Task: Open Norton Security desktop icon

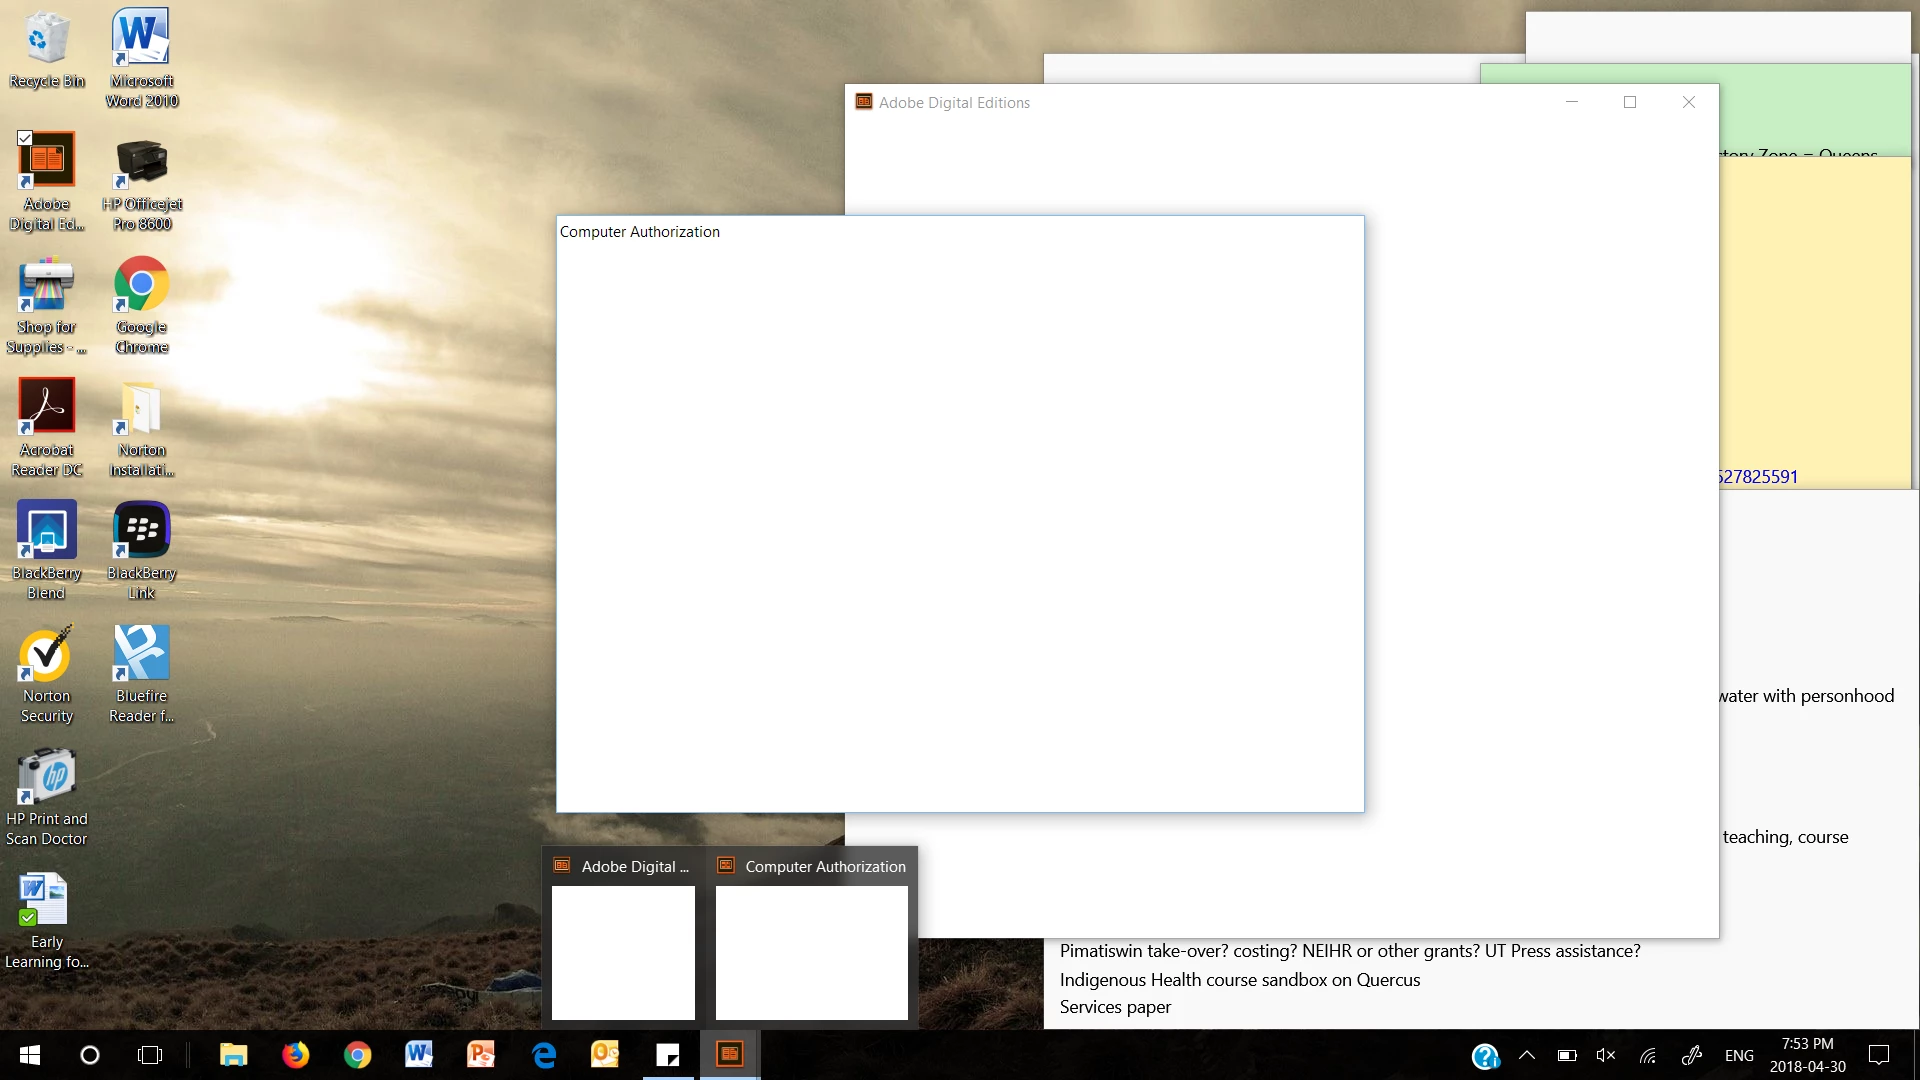Action: [x=46, y=653]
